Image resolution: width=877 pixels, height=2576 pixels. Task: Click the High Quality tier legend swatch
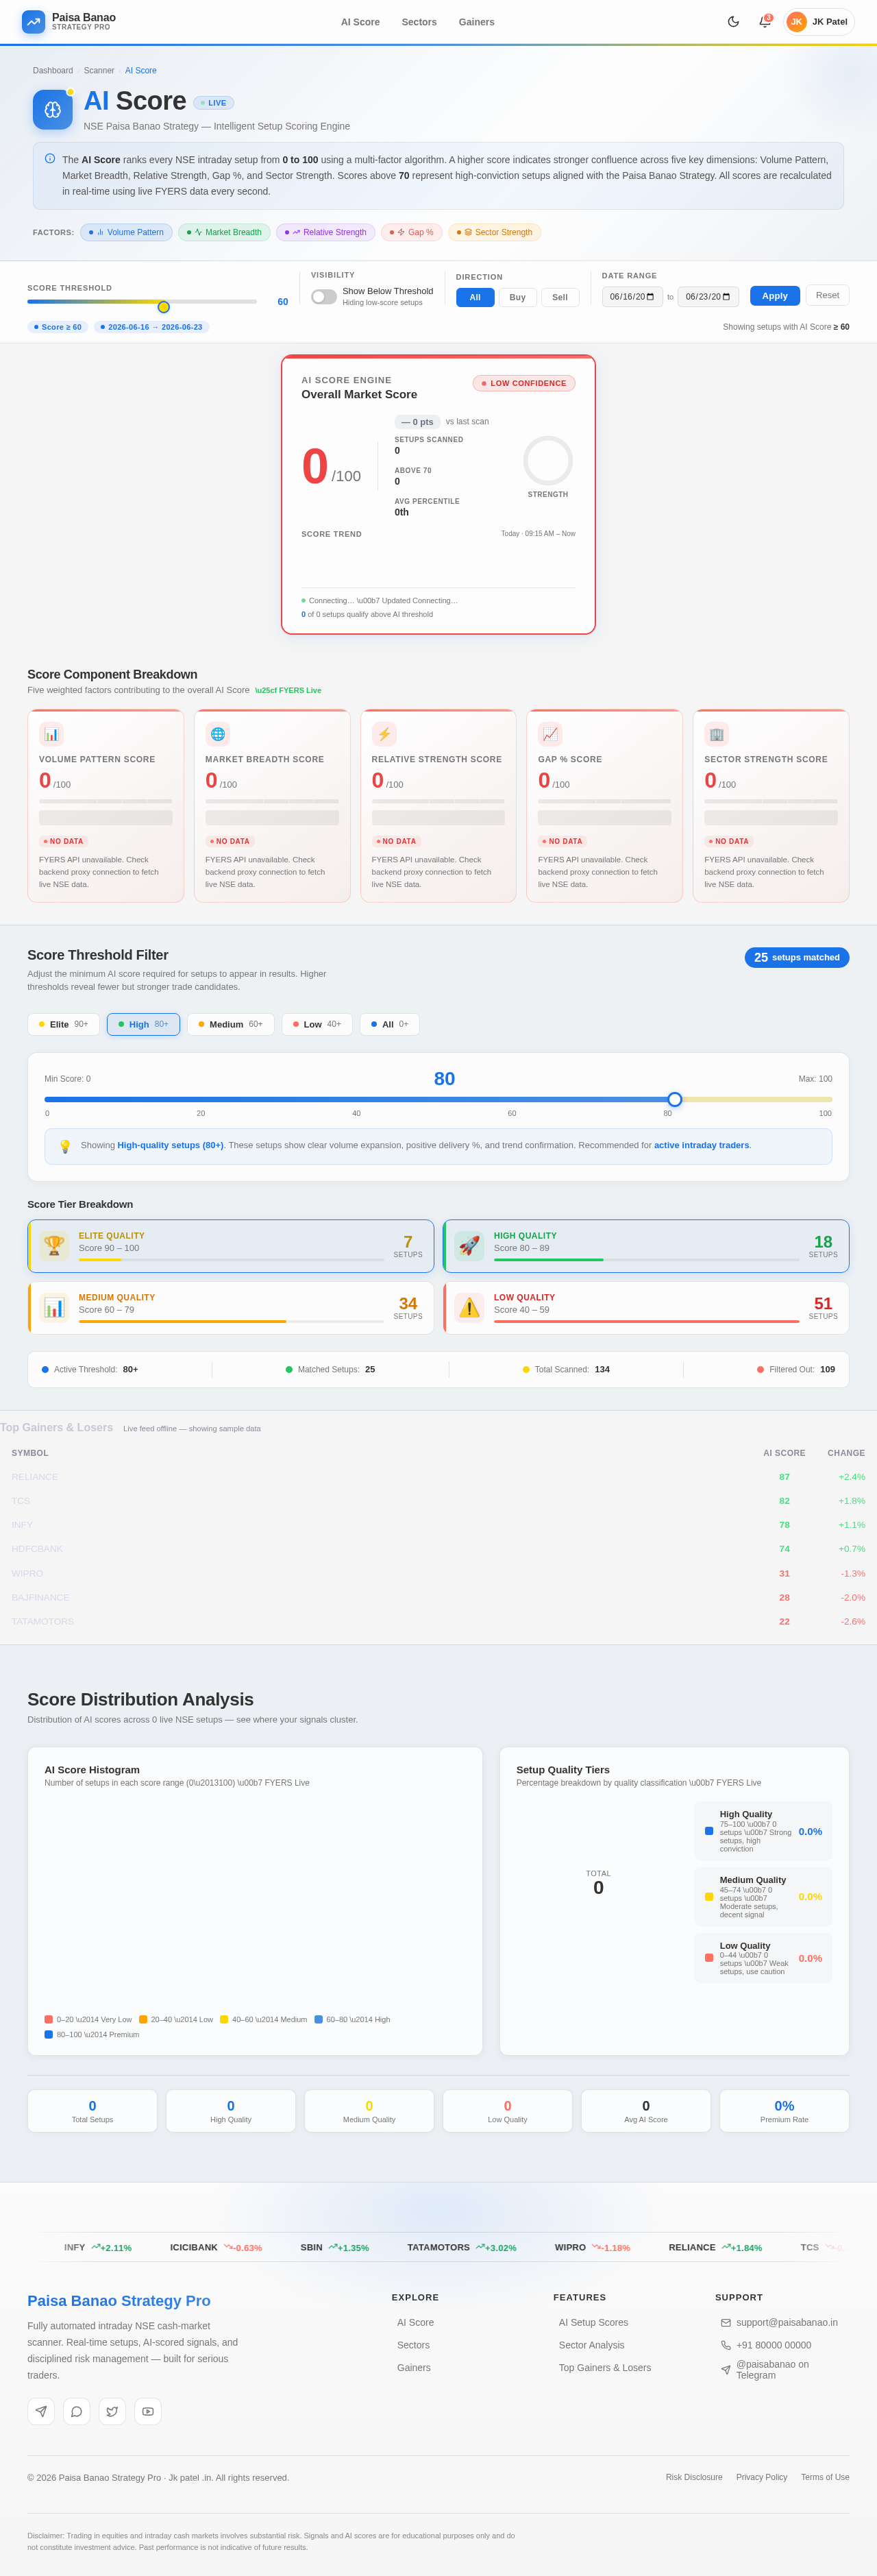709,1831
